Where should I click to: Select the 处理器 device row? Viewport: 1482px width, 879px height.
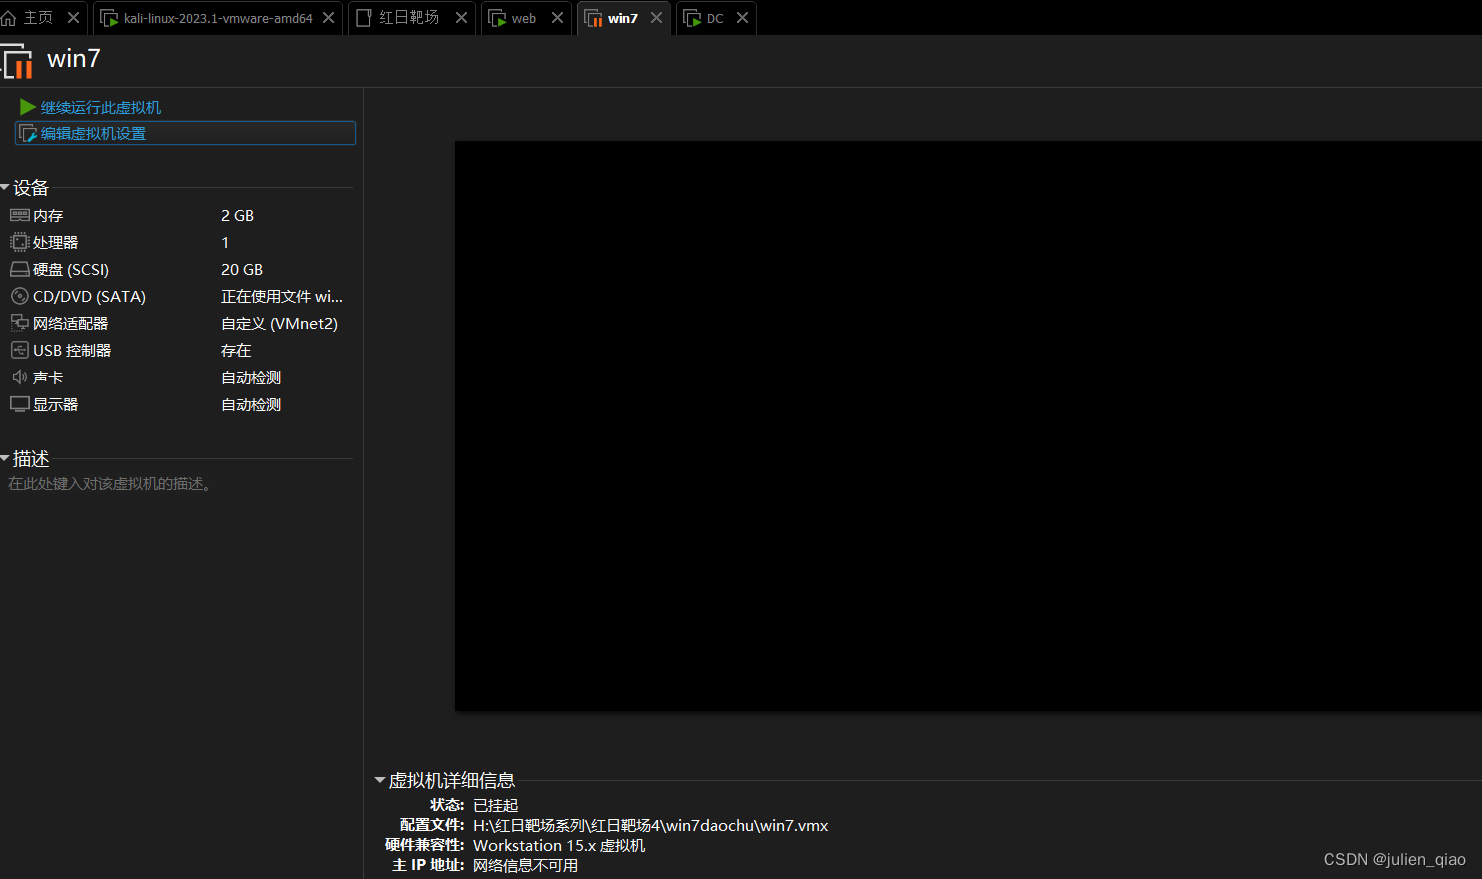coord(180,242)
